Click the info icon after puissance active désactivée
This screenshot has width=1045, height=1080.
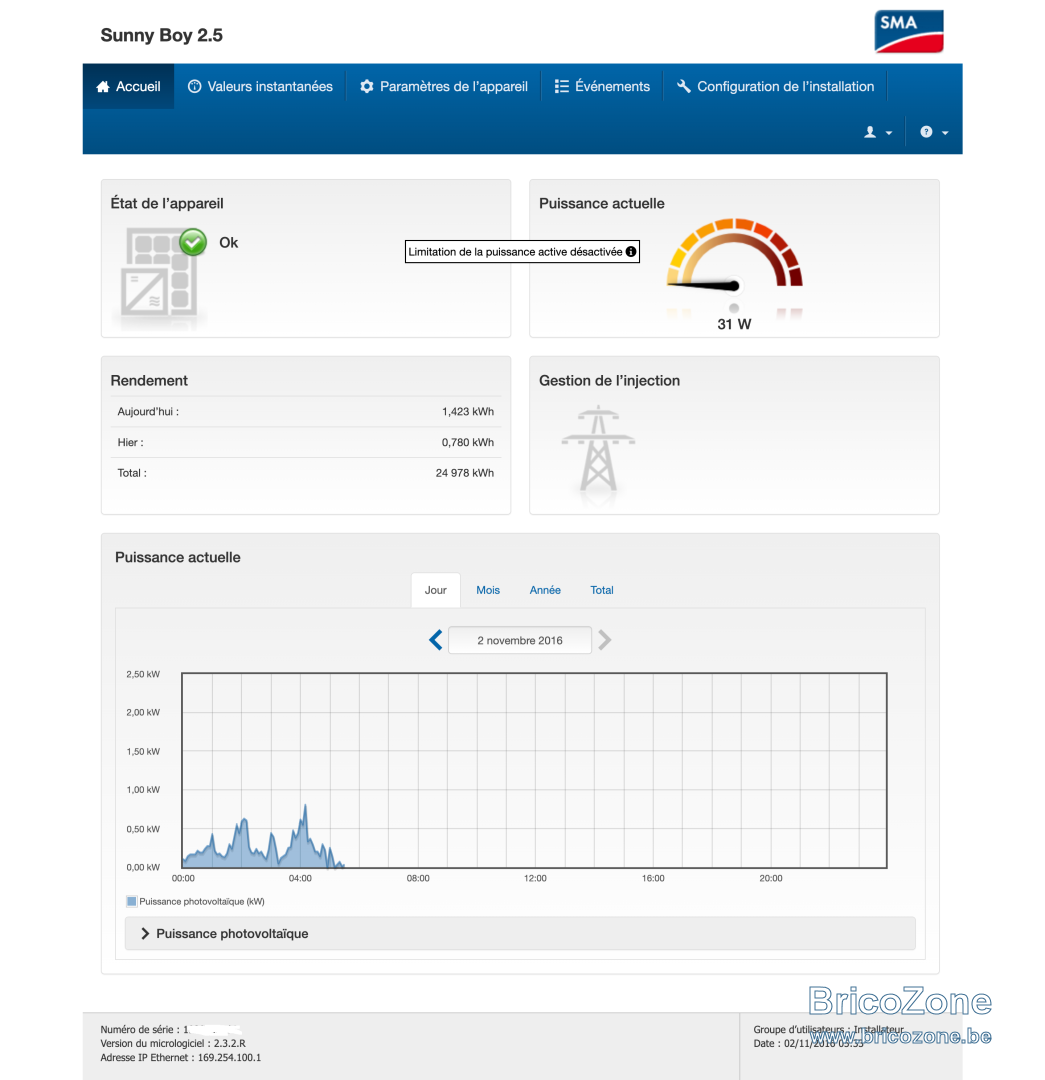click(630, 251)
